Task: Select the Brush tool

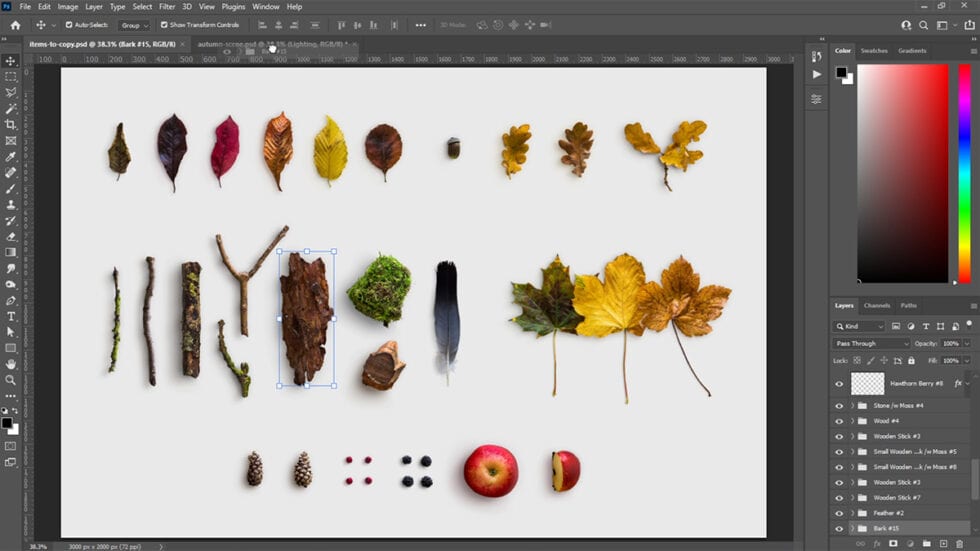Action: (x=11, y=188)
